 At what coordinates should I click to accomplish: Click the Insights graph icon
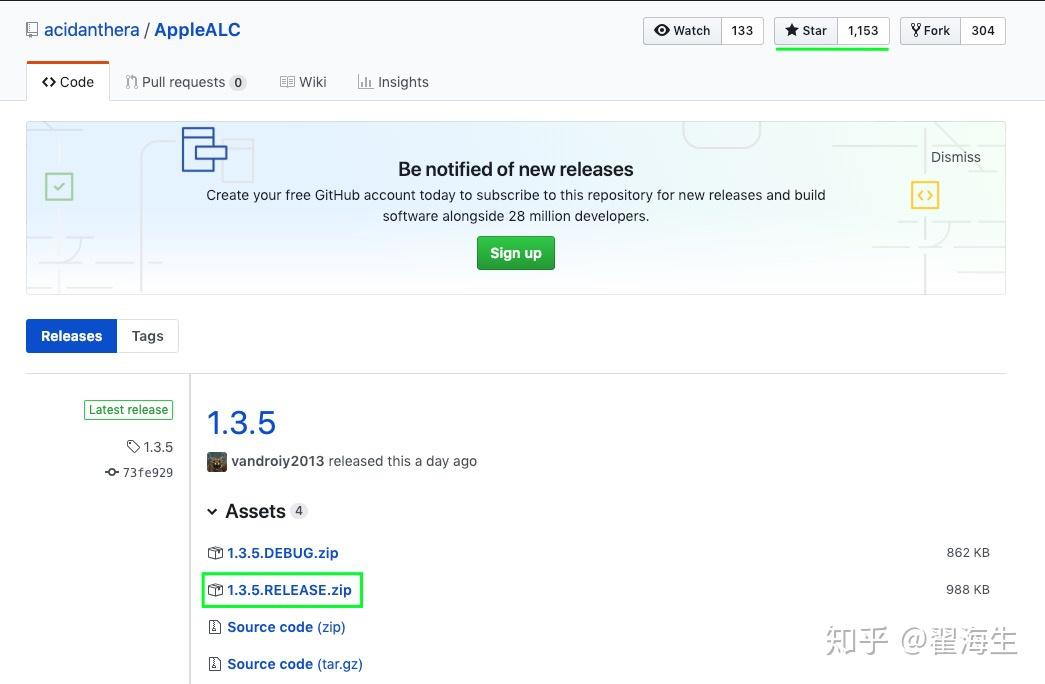coord(365,82)
